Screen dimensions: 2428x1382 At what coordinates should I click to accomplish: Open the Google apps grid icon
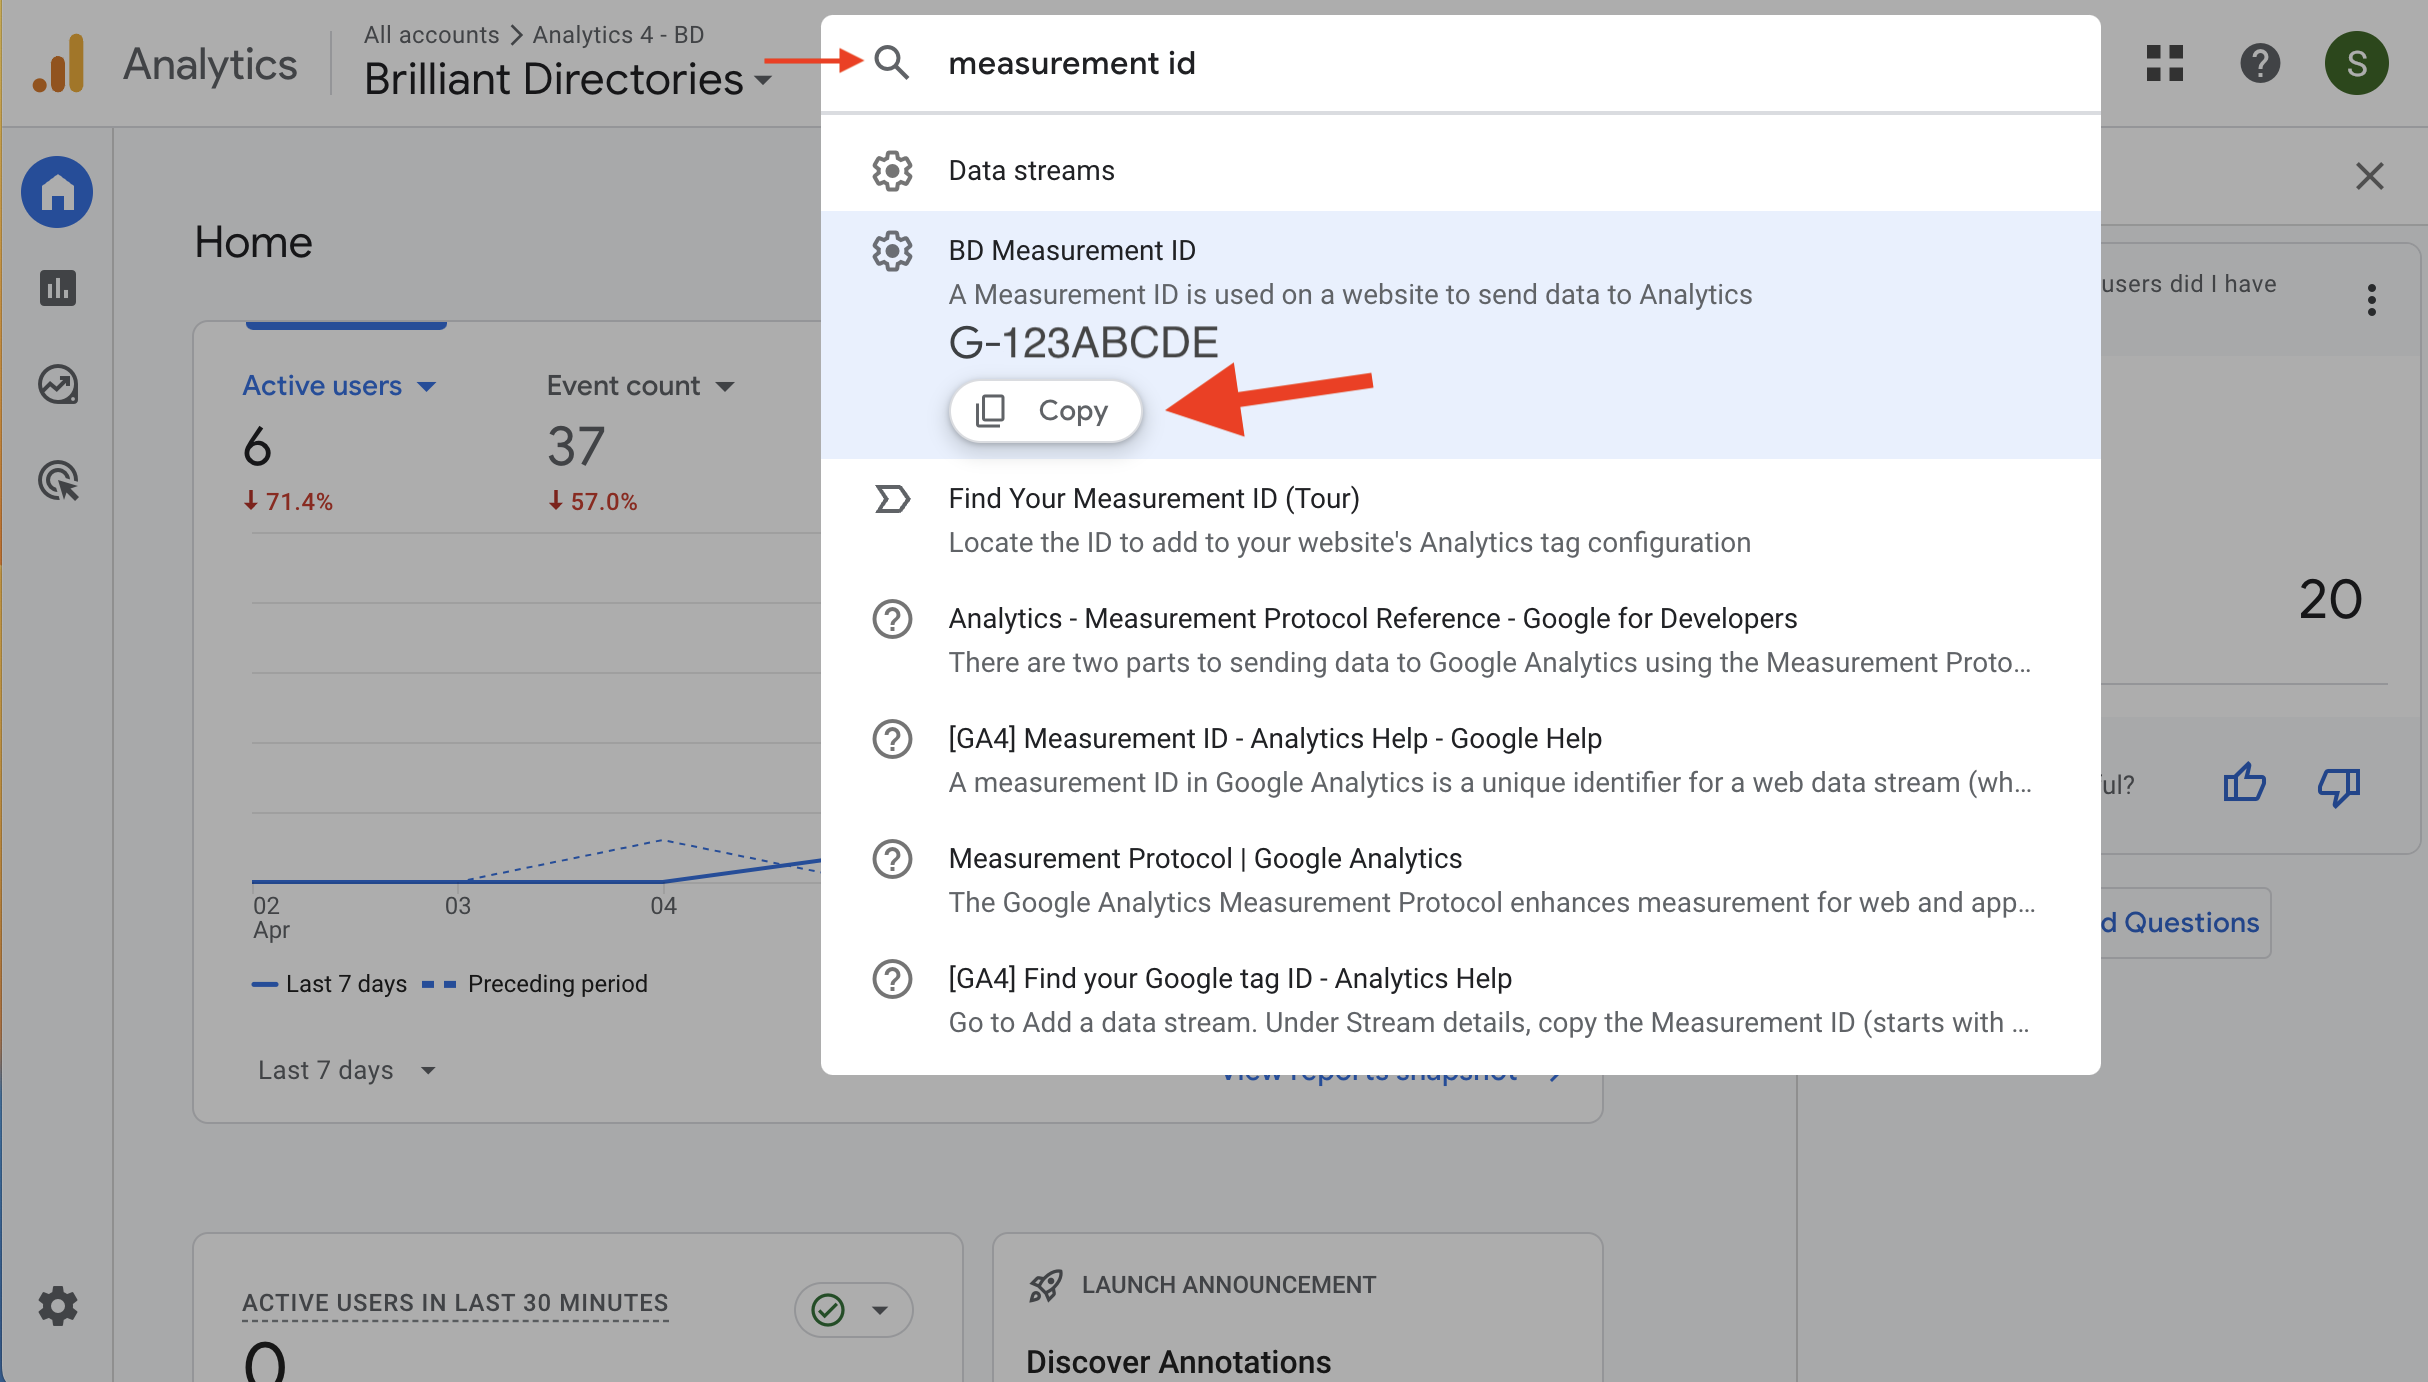2164,63
